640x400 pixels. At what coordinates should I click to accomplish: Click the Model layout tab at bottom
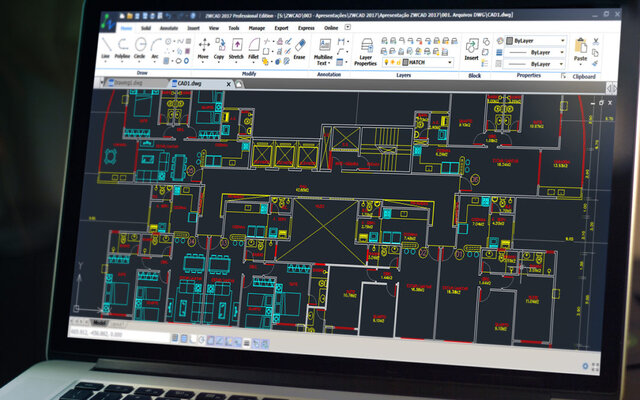click(99, 325)
